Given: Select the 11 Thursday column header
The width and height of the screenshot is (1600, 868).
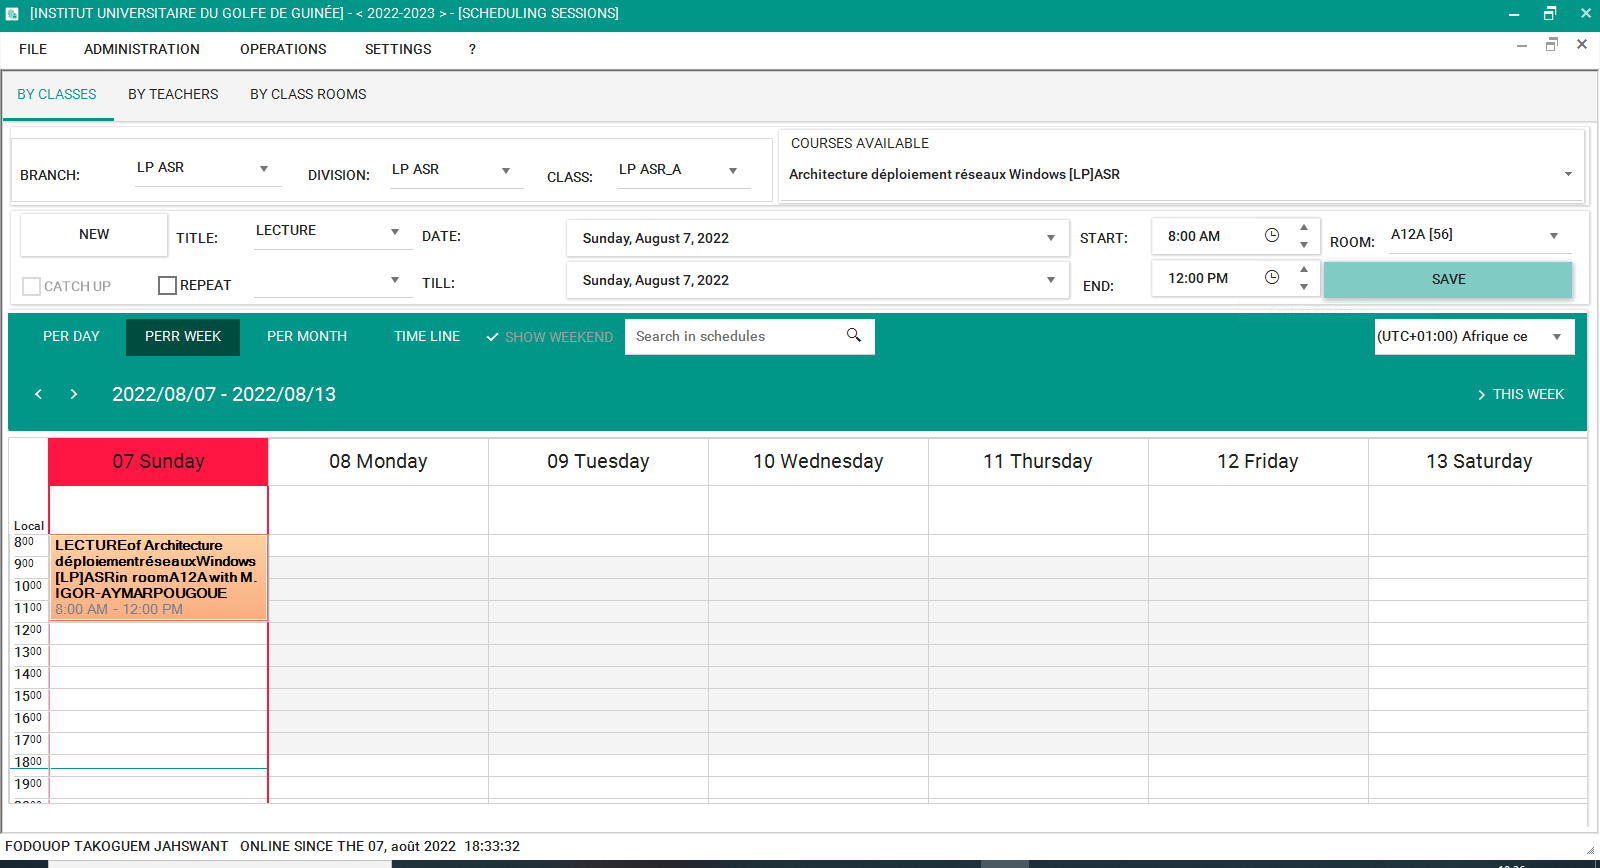Looking at the screenshot, I should [x=1038, y=461].
